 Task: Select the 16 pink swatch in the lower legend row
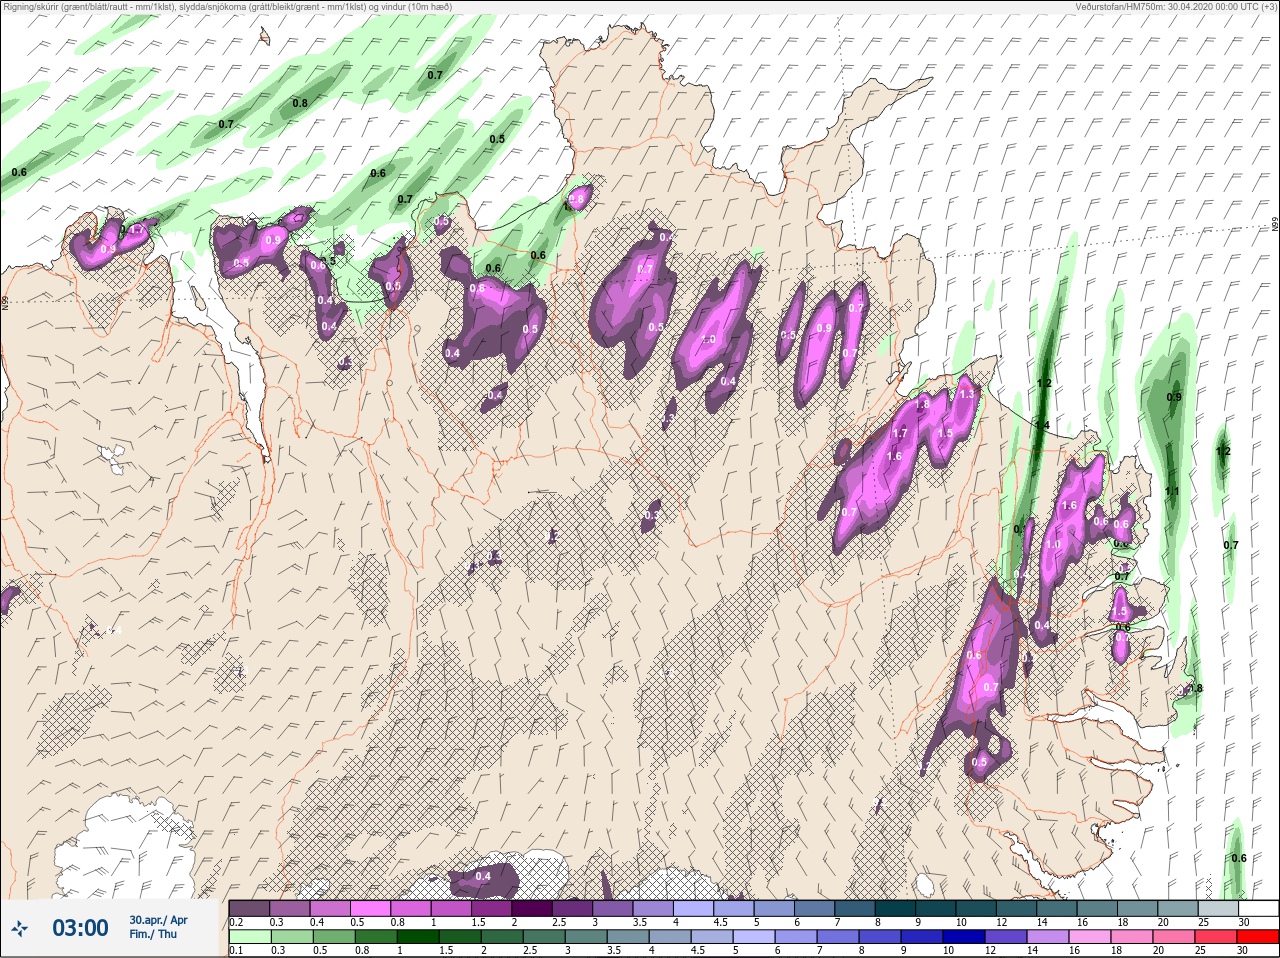1090,937
